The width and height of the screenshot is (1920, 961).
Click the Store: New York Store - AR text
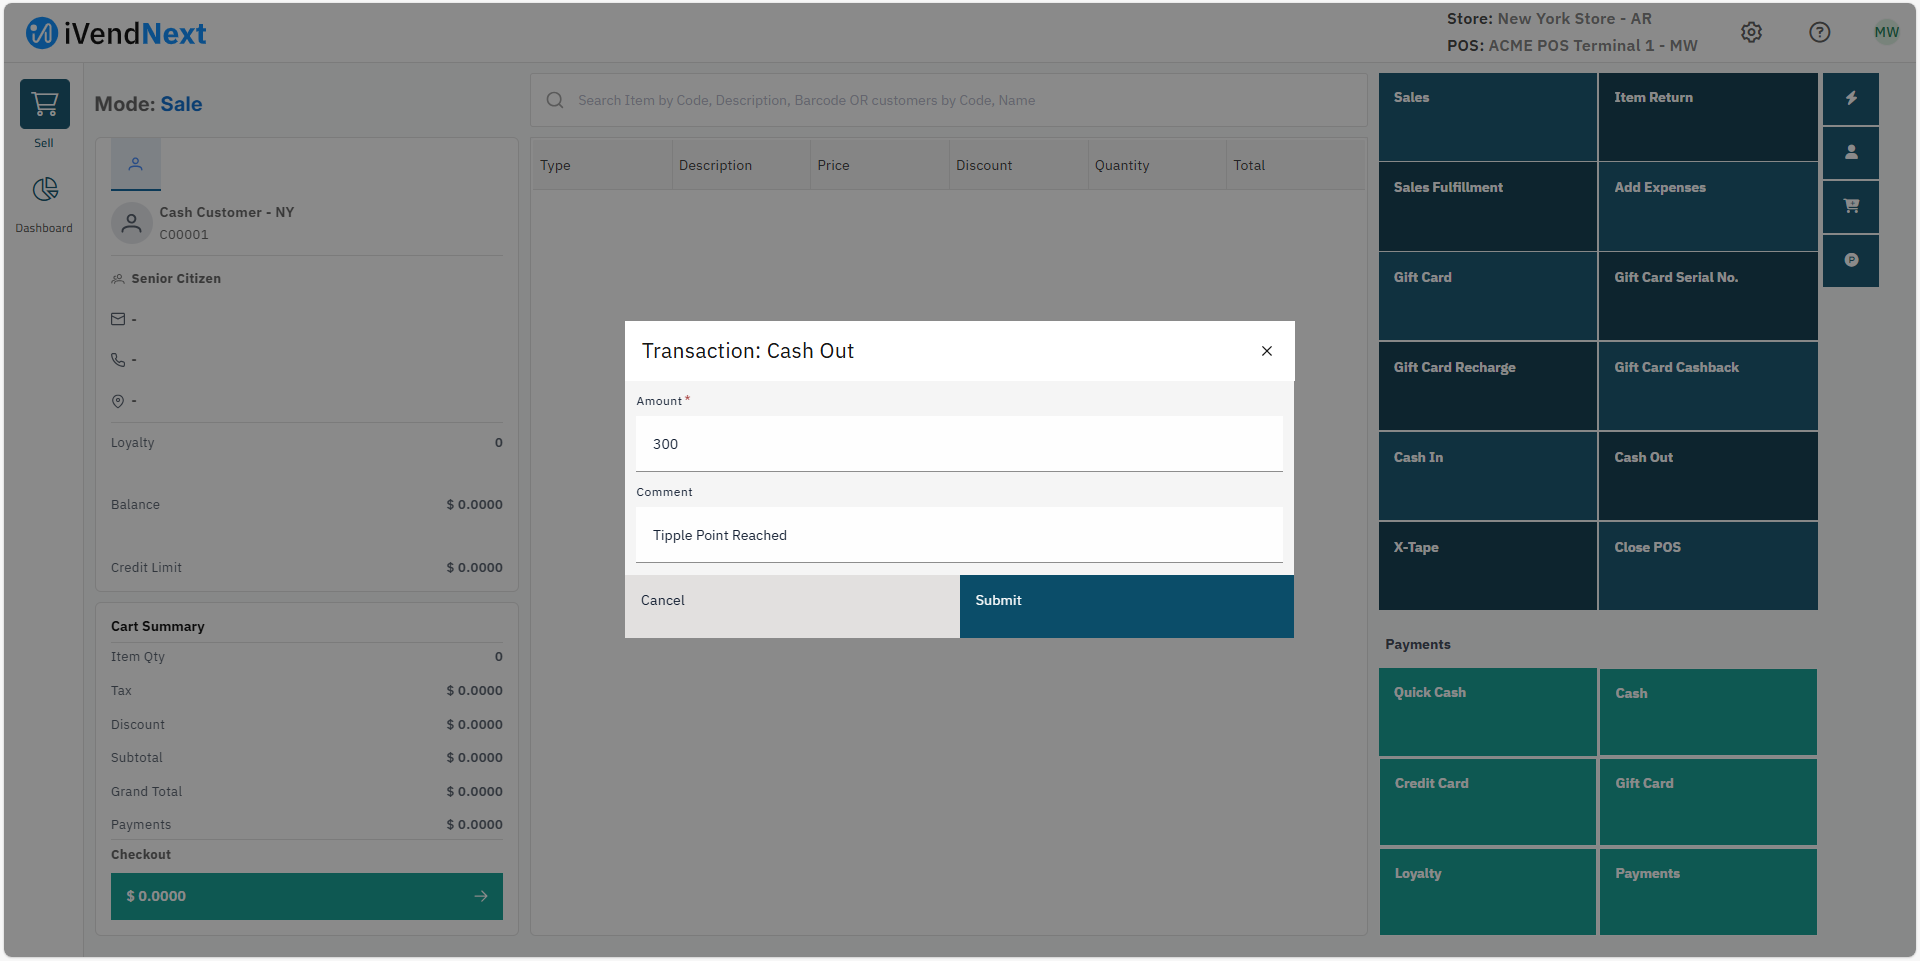coord(1549,19)
